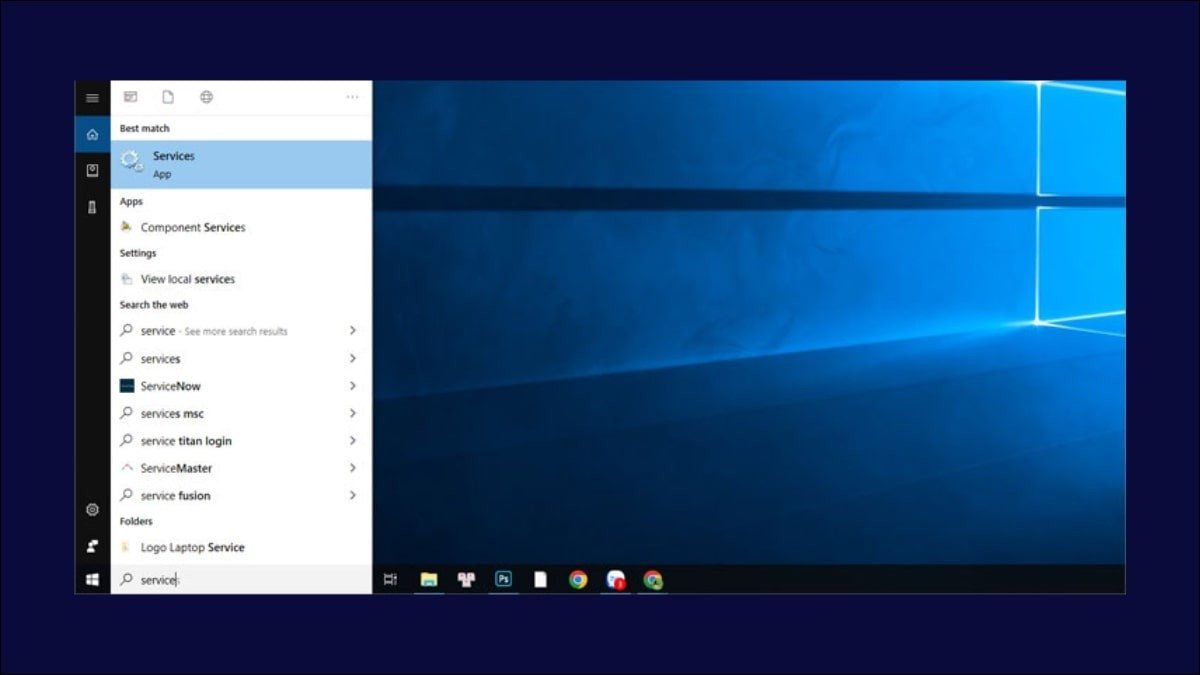Expand the ServiceNow result arrow
The image size is (1200, 675).
click(x=353, y=386)
